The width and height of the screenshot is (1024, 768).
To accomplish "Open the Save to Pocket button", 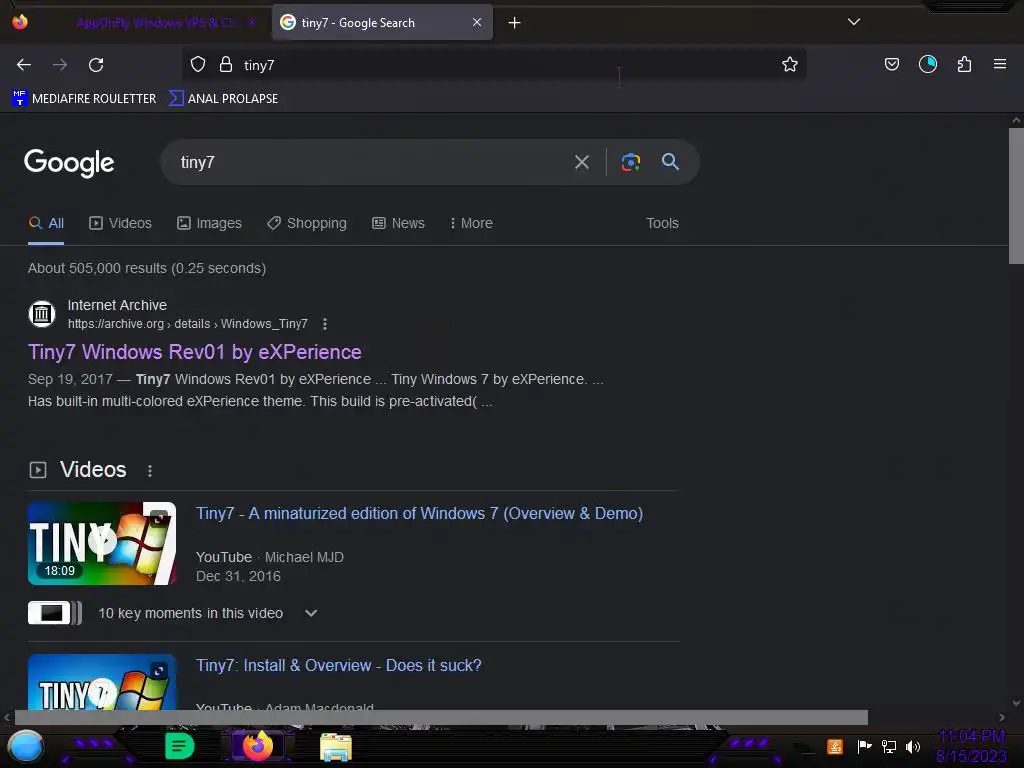I will (891, 64).
